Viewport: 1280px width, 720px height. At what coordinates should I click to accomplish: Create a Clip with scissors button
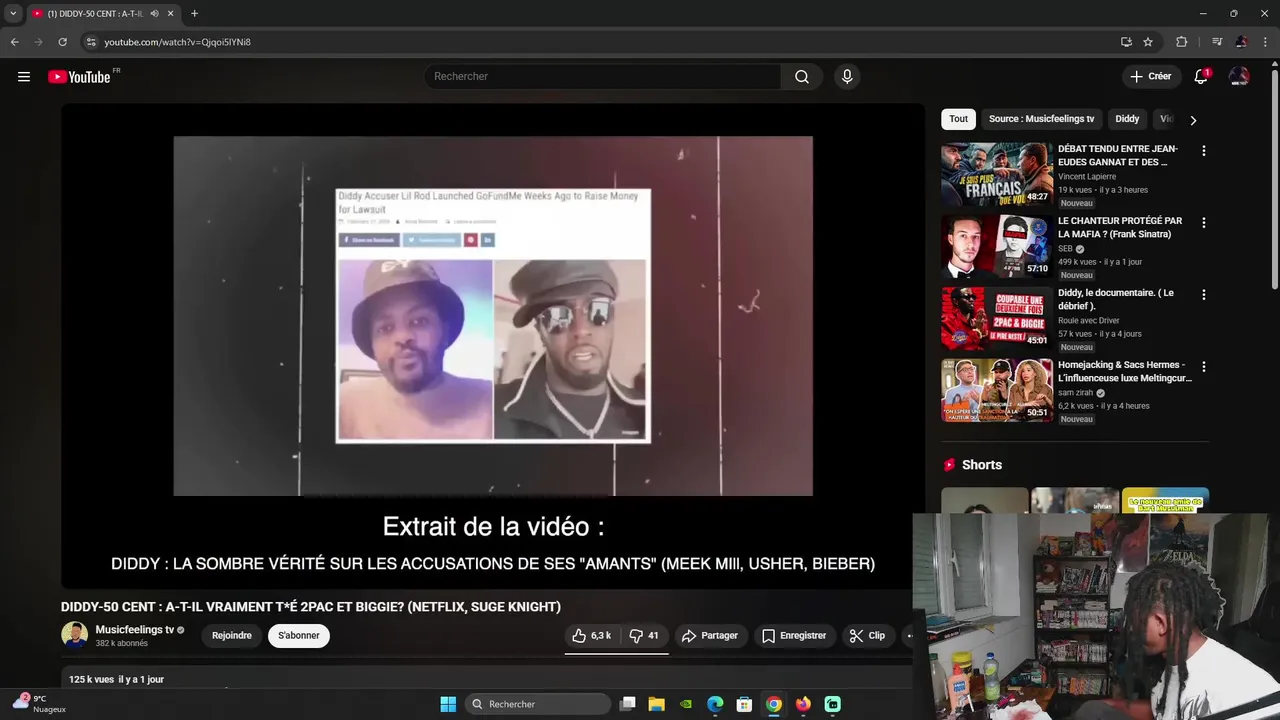(x=867, y=636)
